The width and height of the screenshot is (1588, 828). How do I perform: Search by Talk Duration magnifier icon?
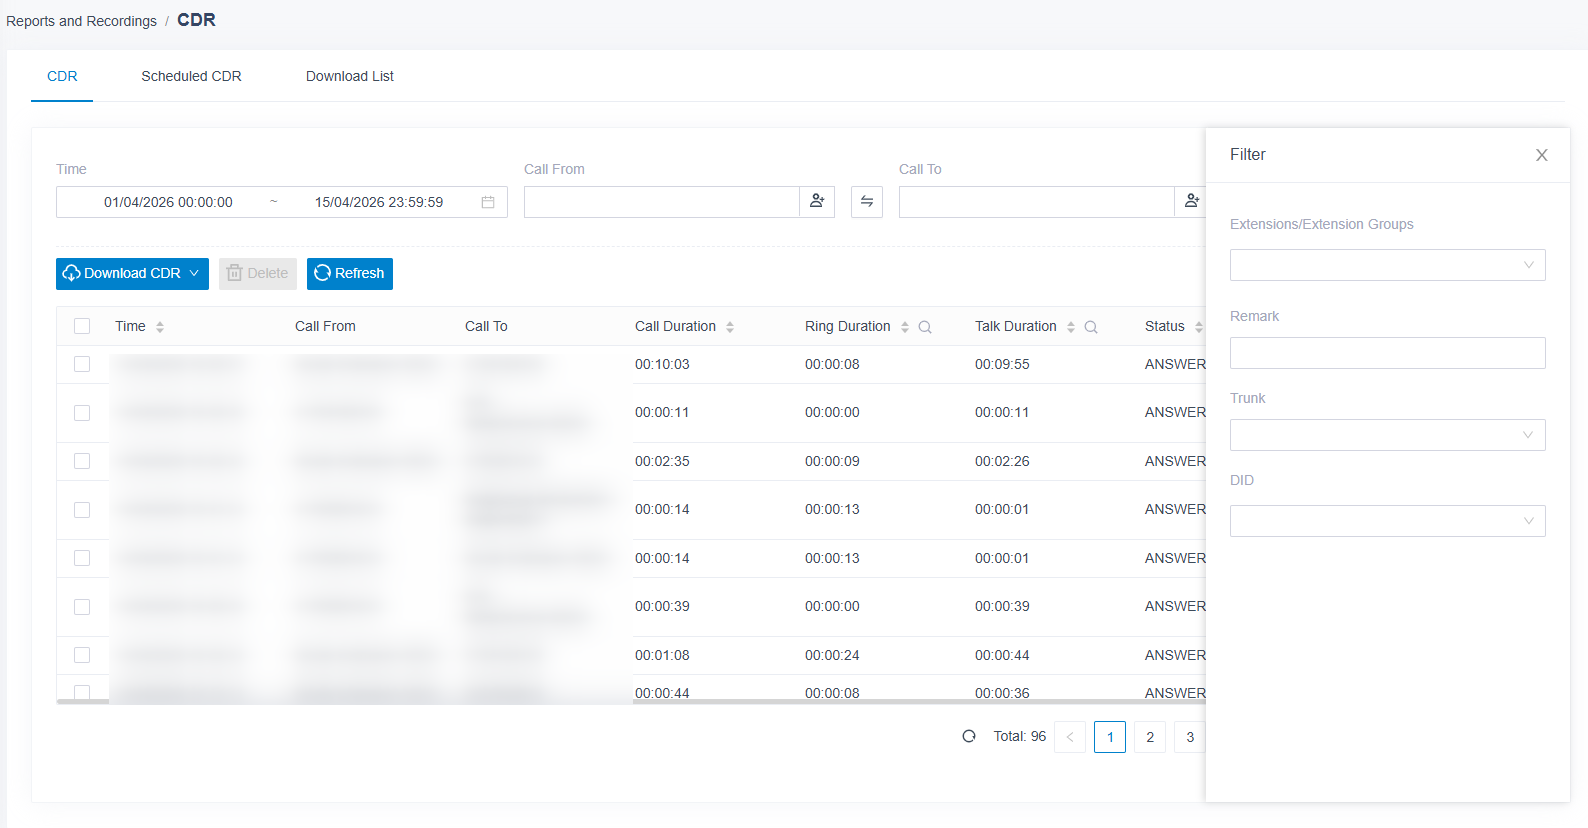tap(1091, 327)
